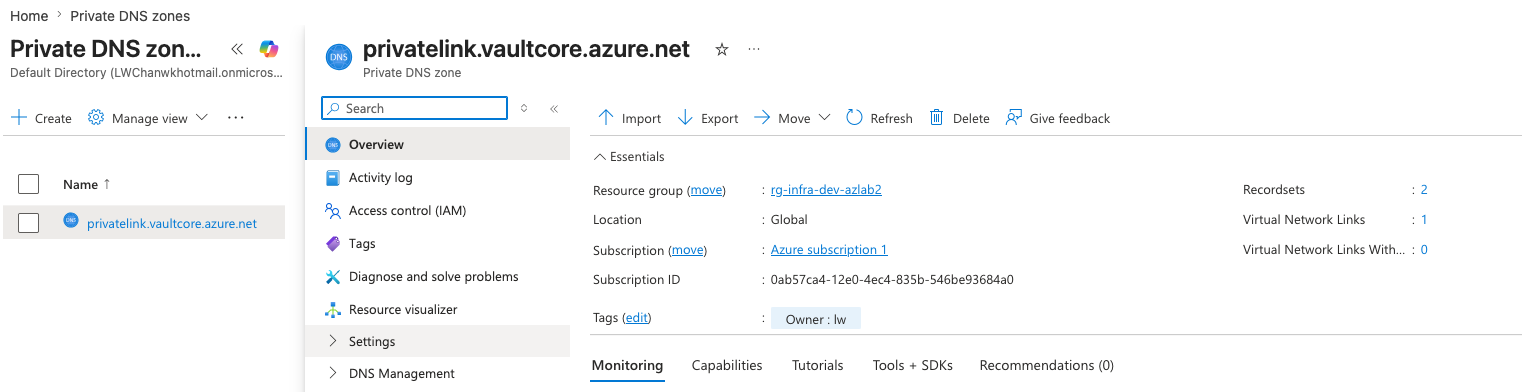1522x392 pixels.
Task: Click the Location value Global
Action: 789,220
